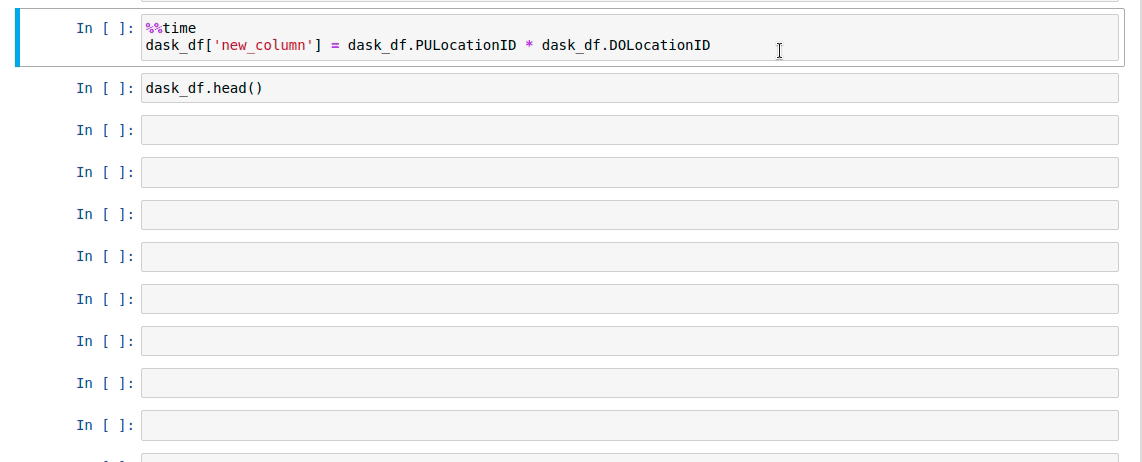Viewport: 1142px width, 462px height.
Task: Click dask_df.DOLocationID in the code
Action: click(x=626, y=45)
